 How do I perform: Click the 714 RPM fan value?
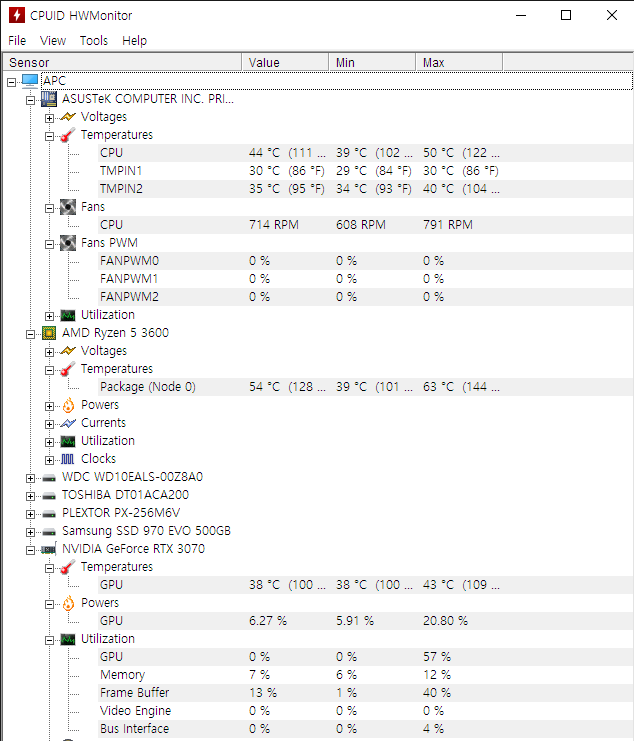[x=274, y=224]
